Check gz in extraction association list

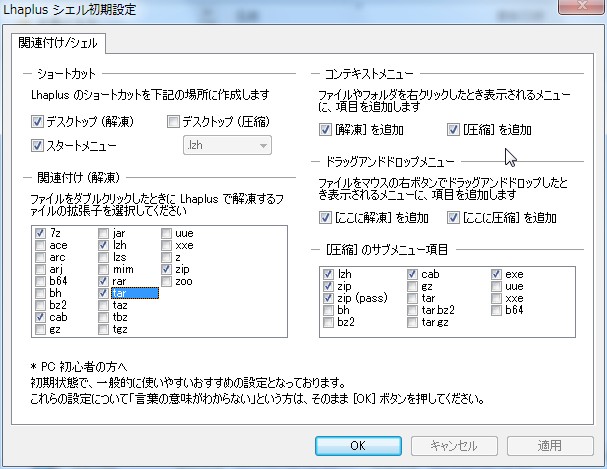click(x=40, y=329)
